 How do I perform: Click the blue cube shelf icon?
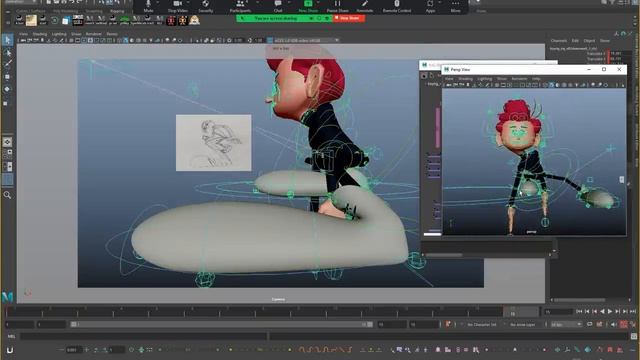tap(66, 20)
